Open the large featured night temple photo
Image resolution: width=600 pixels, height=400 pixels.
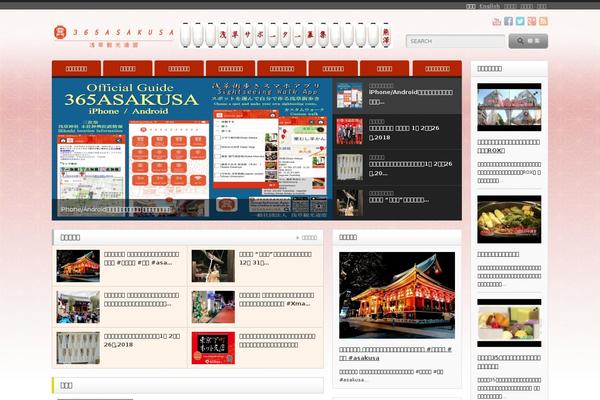[x=397, y=295]
